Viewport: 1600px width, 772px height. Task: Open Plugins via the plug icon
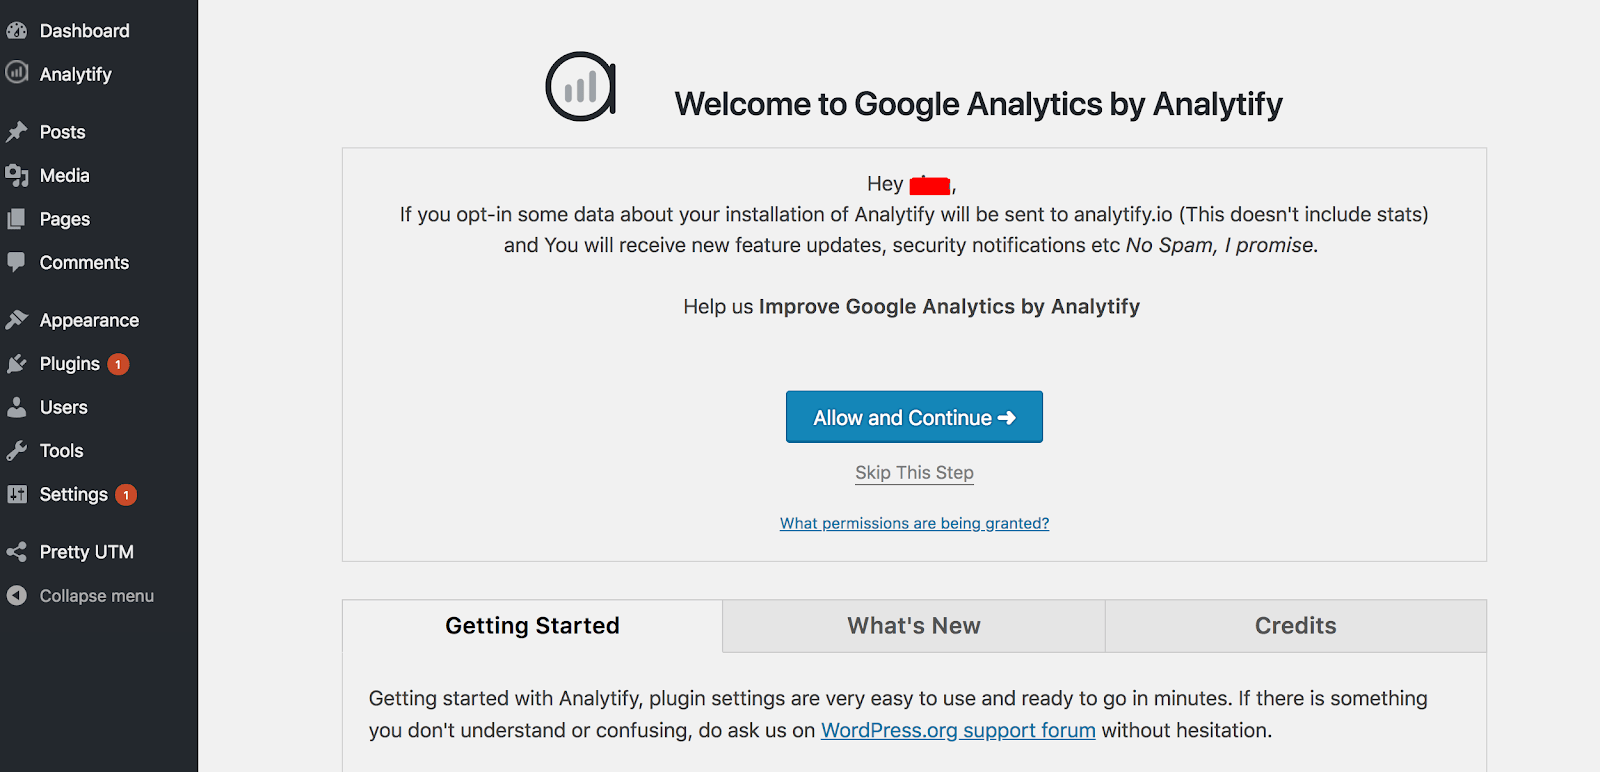coord(18,363)
